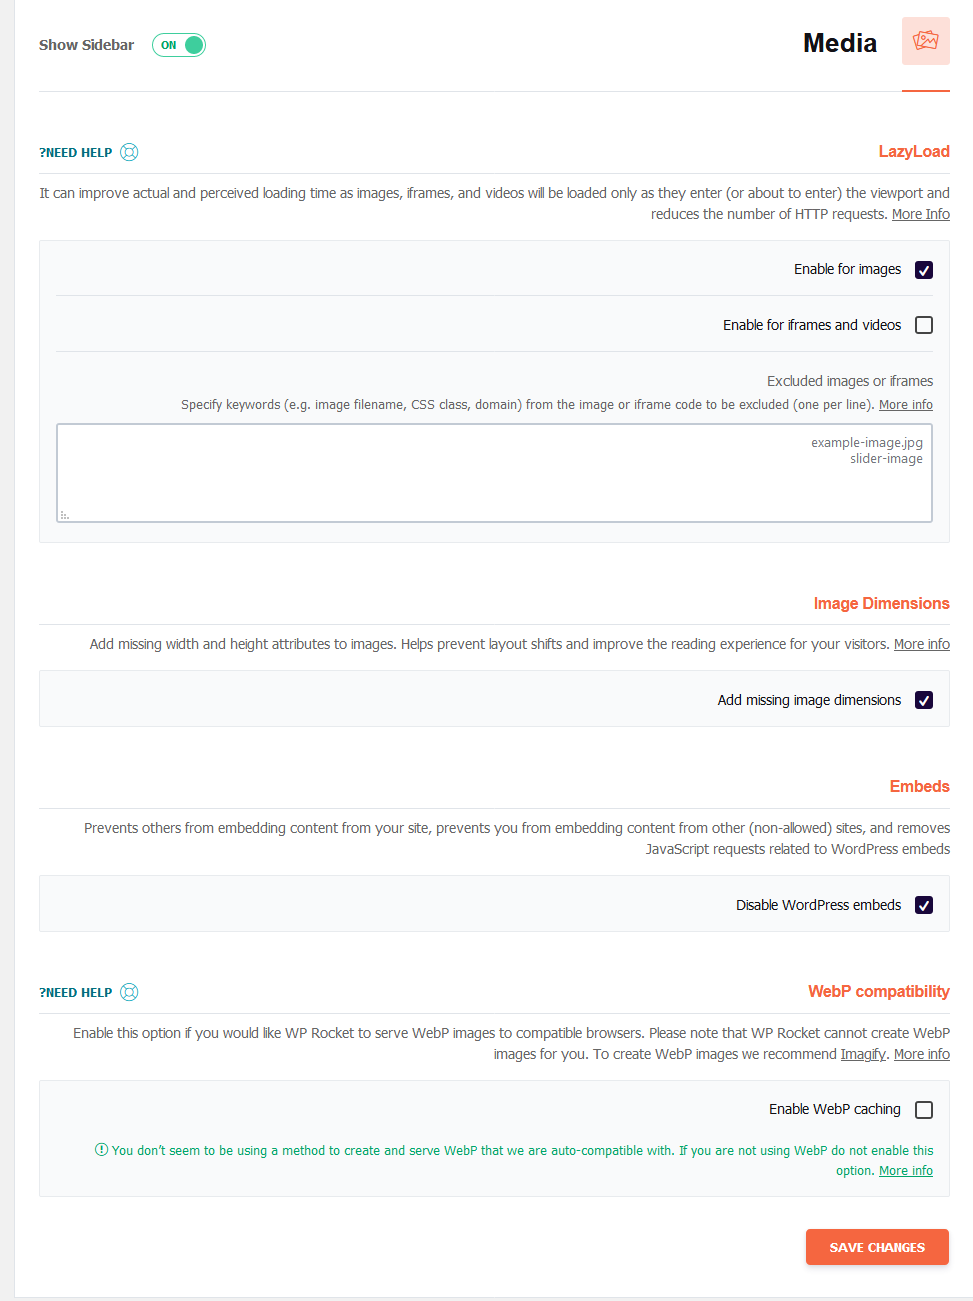The image size is (973, 1301).
Task: Uncheck Enable for images checkbox
Action: coord(924,270)
